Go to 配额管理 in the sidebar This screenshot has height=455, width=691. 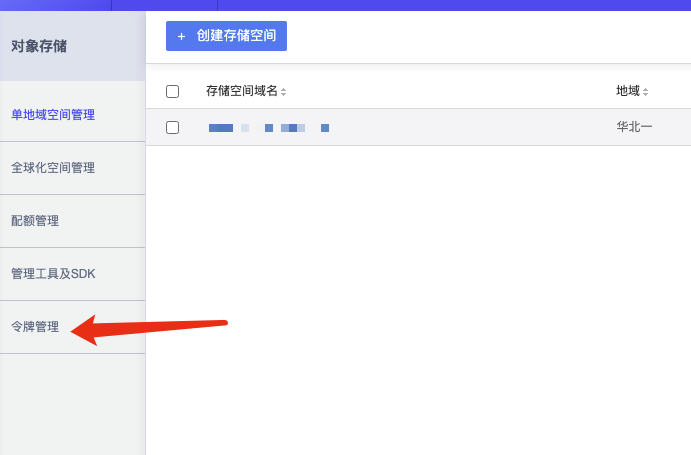[x=35, y=220]
